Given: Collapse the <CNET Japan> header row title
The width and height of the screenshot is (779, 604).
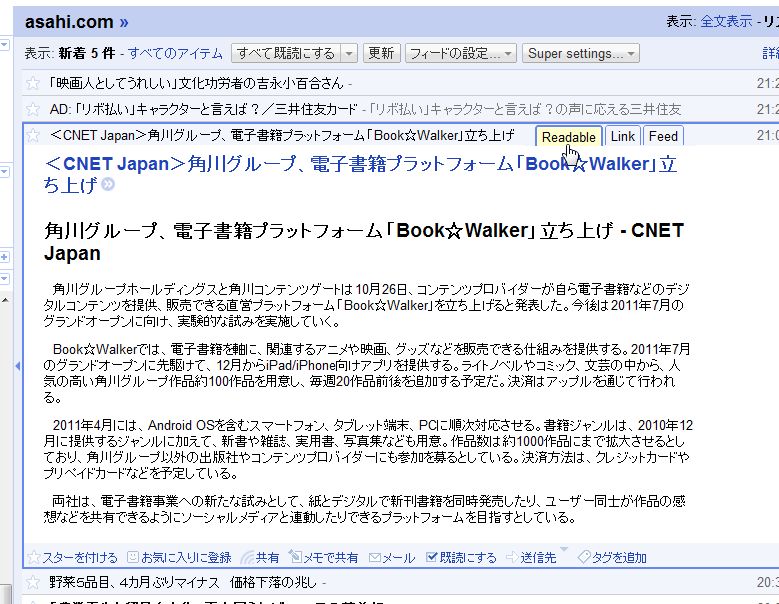Looking at the screenshot, I should 282,135.
